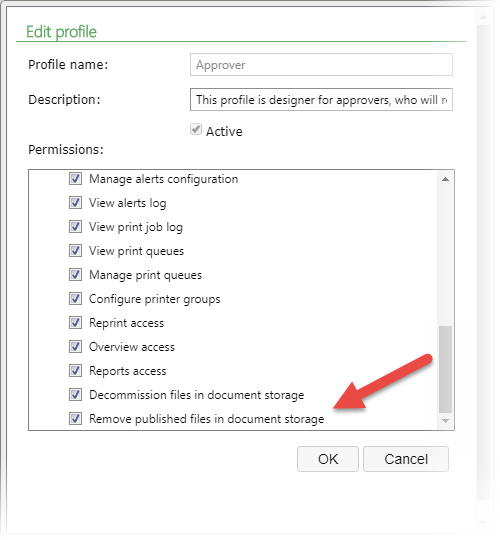This screenshot has width=500, height=540.
Task: Click permissions list scroll up arrow
Action: [445, 179]
